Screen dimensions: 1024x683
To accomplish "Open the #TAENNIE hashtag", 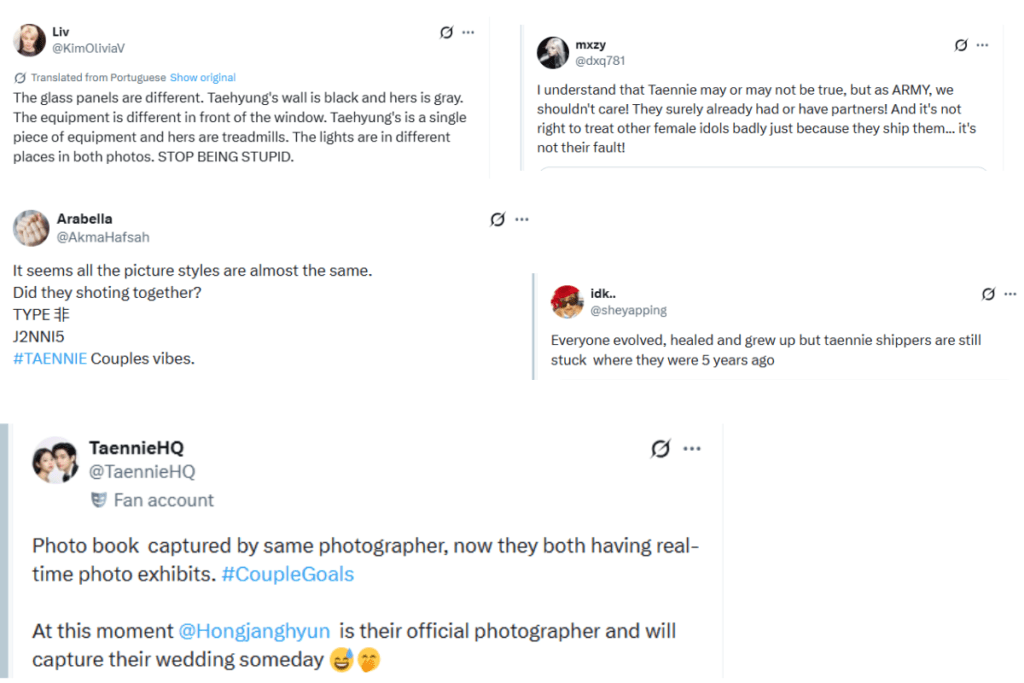I will [51, 357].
